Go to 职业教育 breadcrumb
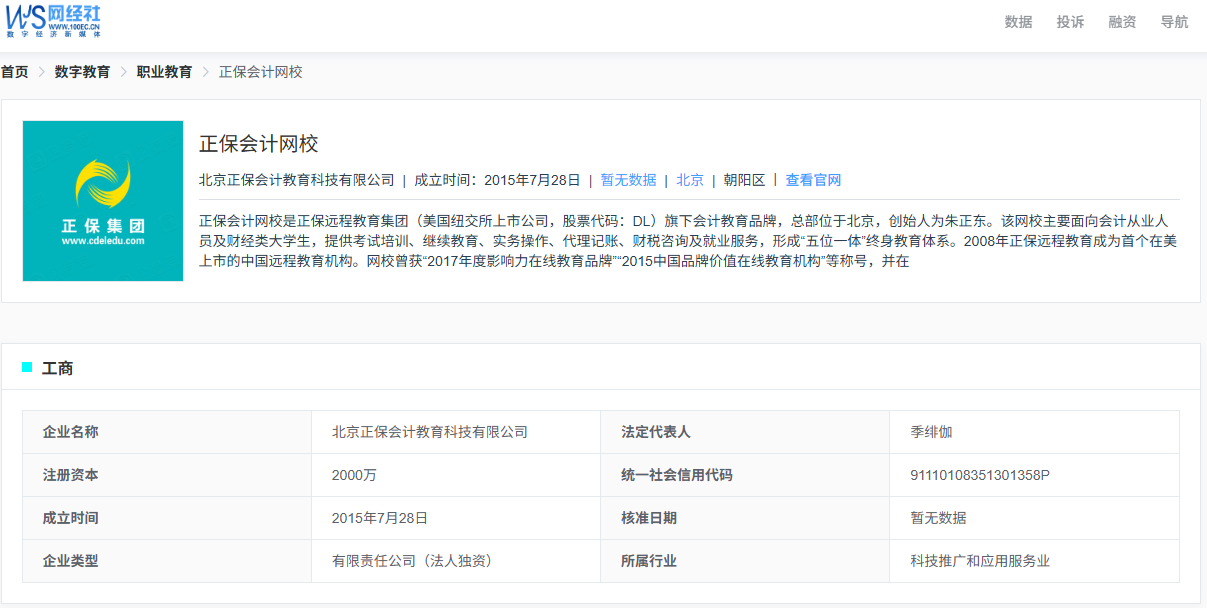This screenshot has height=608, width=1207. [x=164, y=72]
